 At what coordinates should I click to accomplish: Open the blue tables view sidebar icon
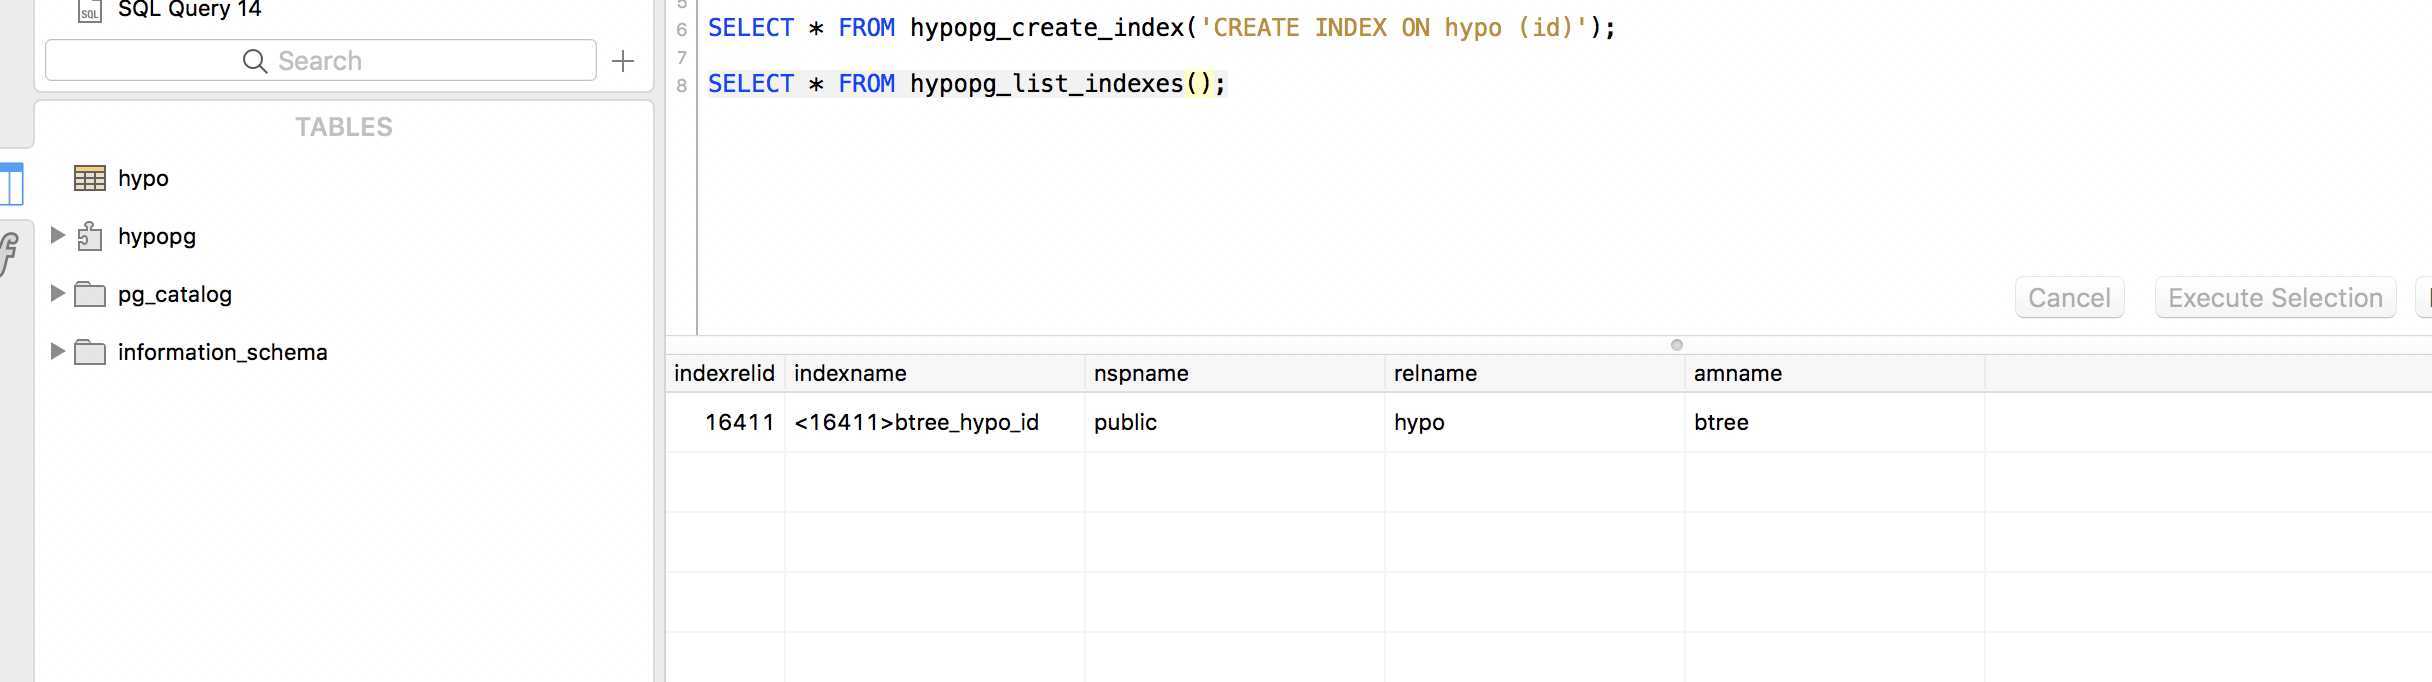(12, 184)
